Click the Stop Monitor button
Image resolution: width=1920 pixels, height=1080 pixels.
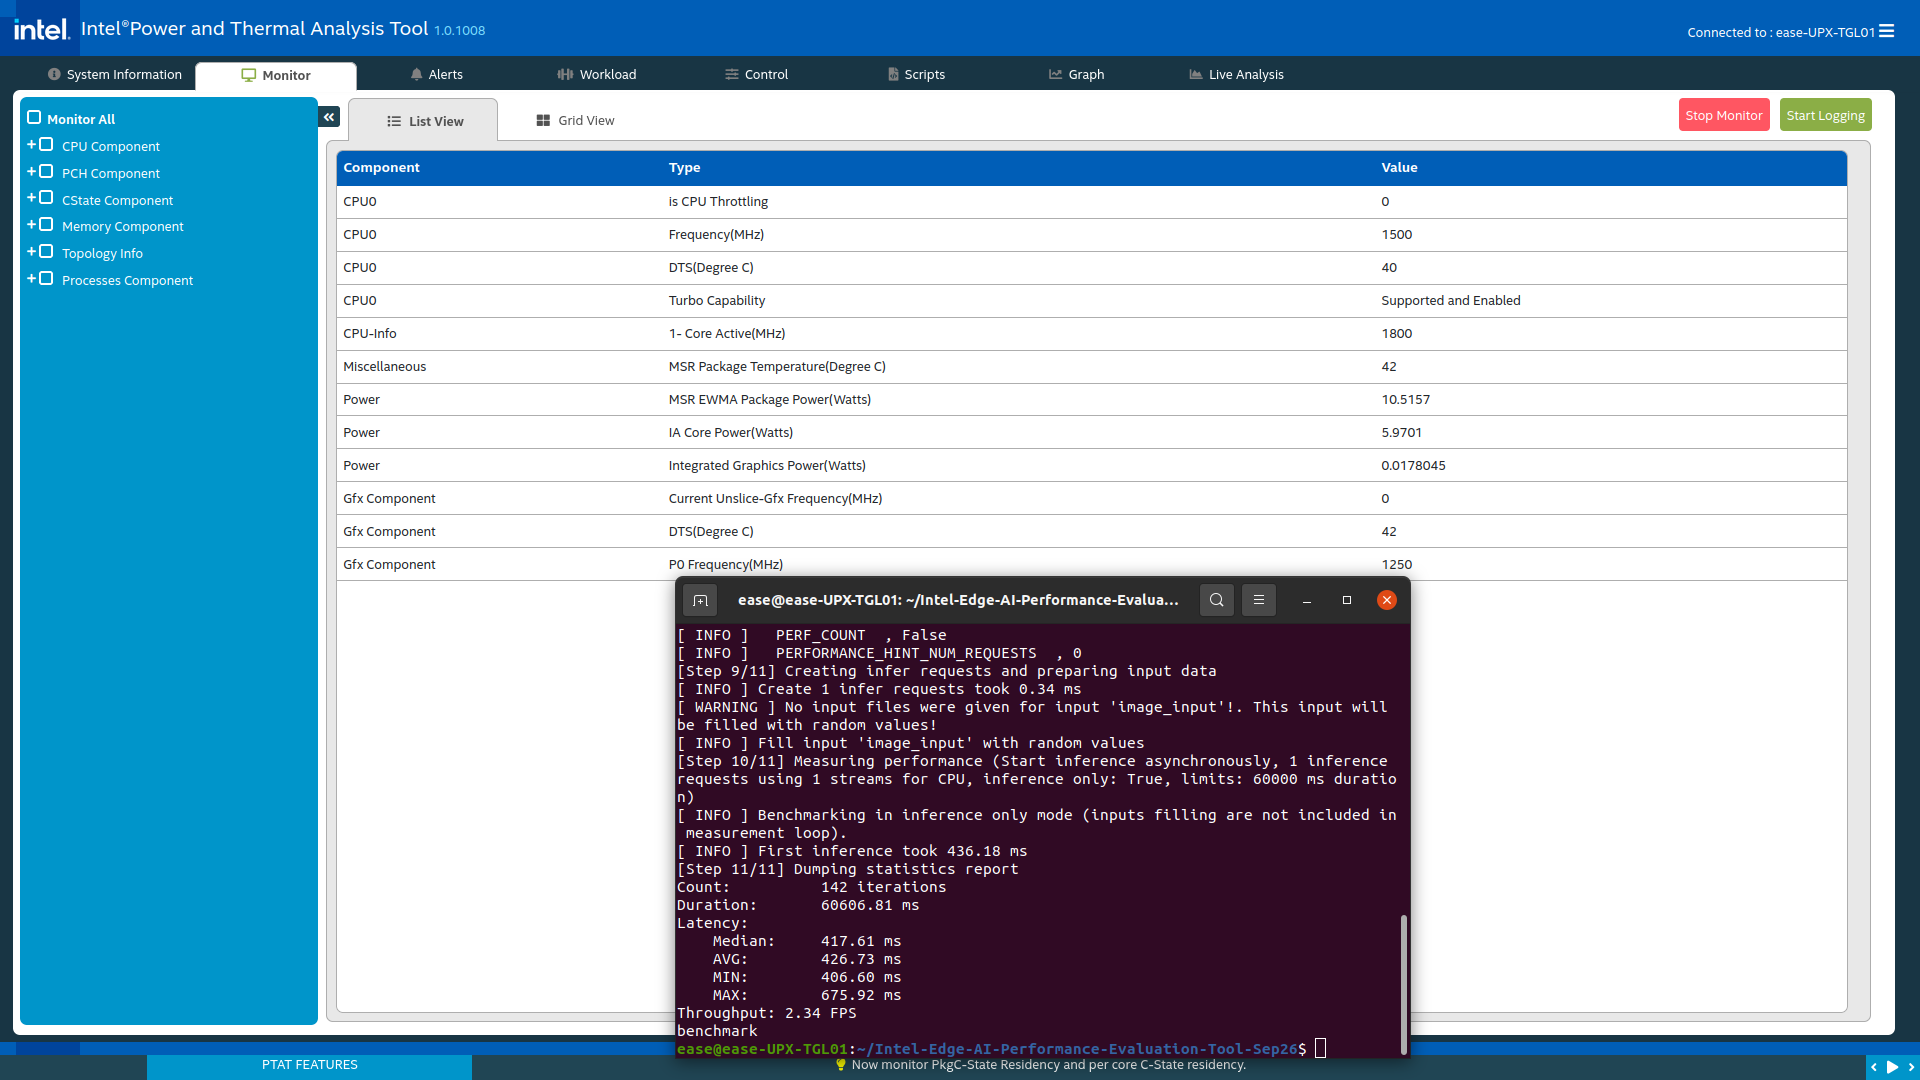pyautogui.click(x=1723, y=116)
